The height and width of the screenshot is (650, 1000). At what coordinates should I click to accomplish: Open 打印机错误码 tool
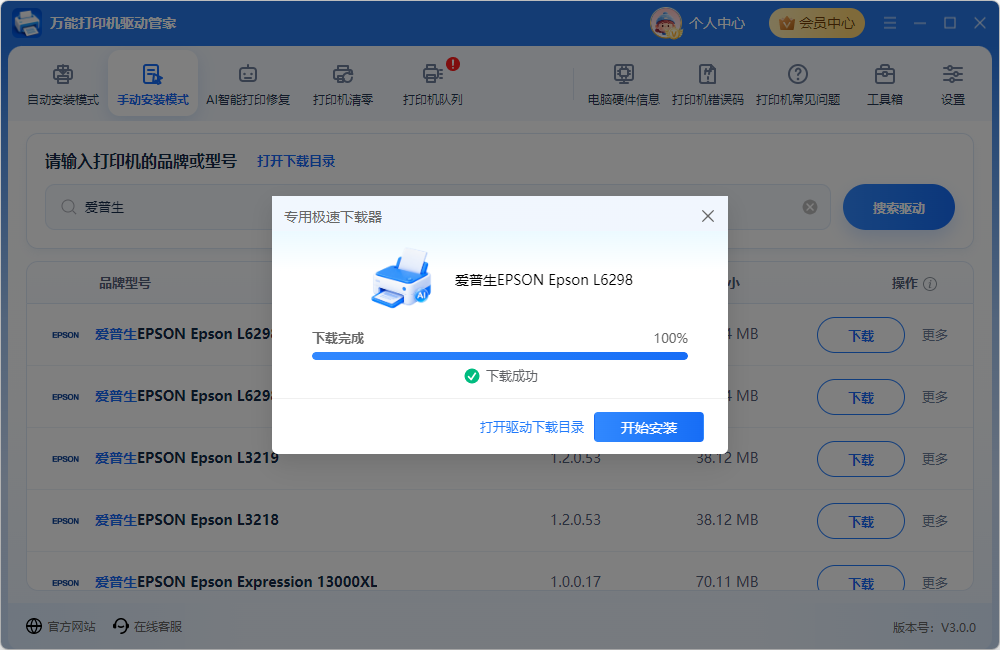click(x=707, y=84)
